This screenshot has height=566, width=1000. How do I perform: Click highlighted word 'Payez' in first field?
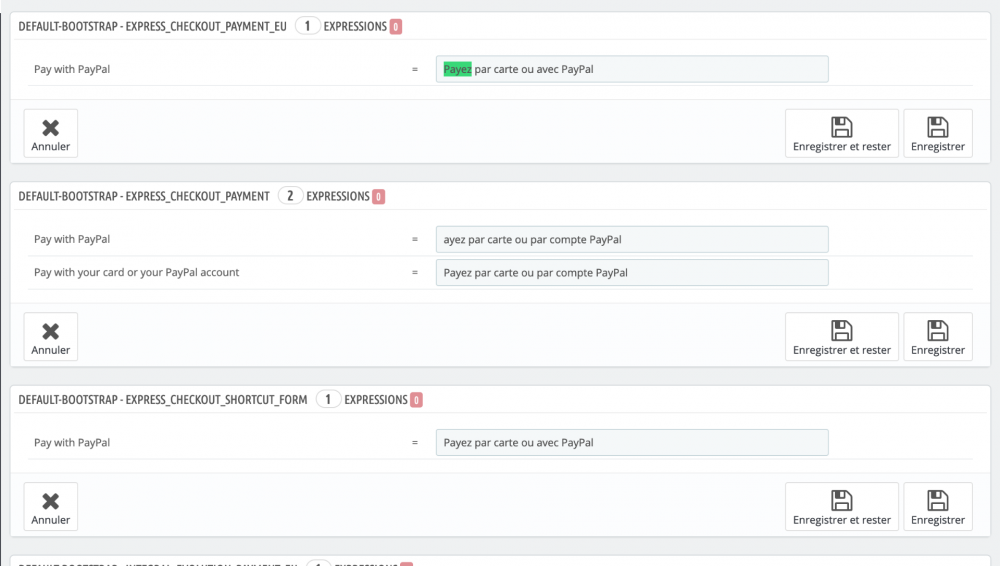click(x=457, y=69)
